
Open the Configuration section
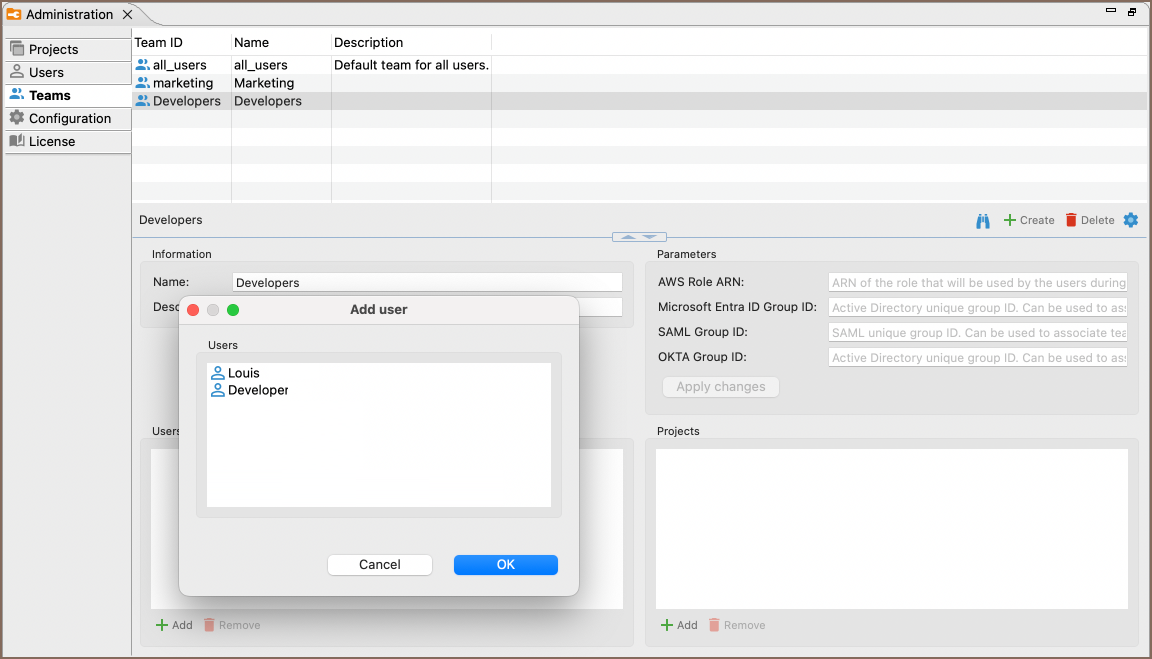pos(69,118)
